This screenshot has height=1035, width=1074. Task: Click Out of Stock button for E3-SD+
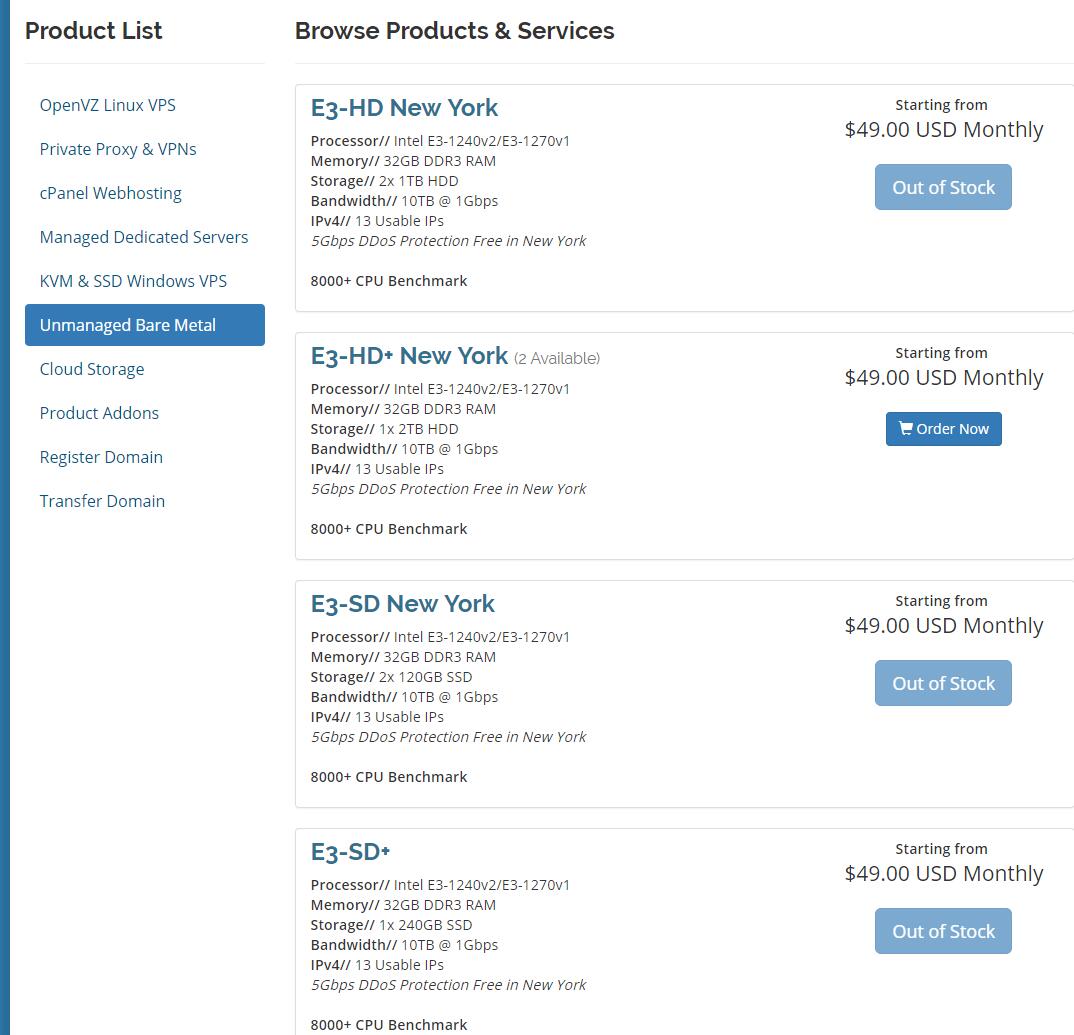(943, 931)
